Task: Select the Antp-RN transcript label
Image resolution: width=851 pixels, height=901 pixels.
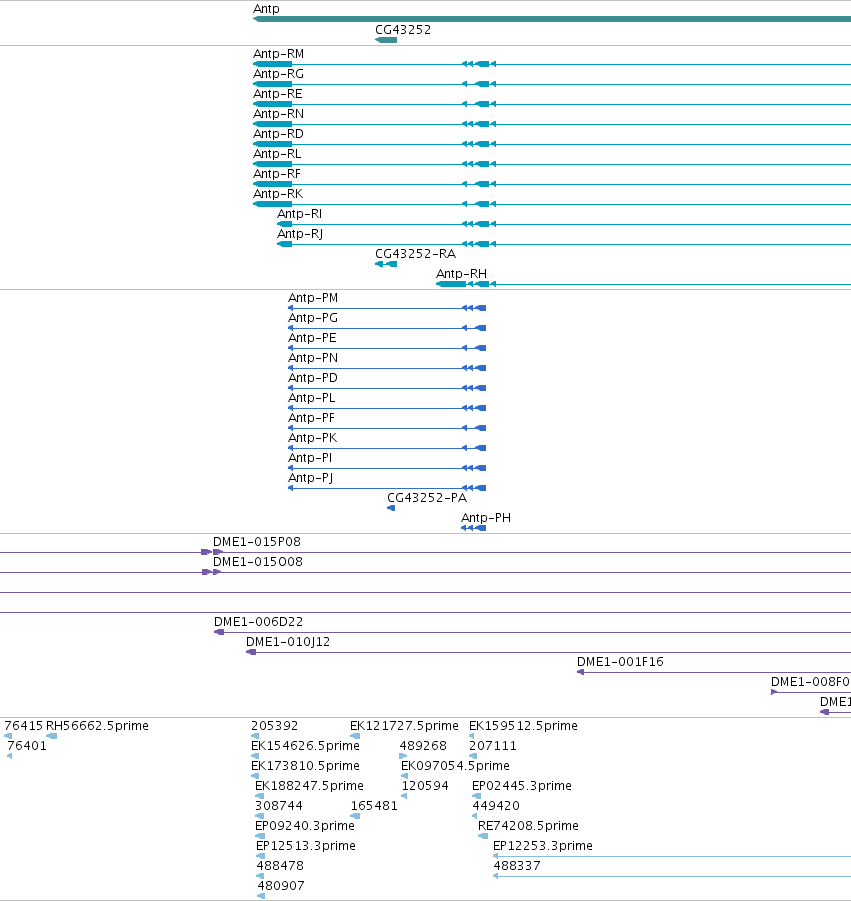Action: (x=279, y=114)
